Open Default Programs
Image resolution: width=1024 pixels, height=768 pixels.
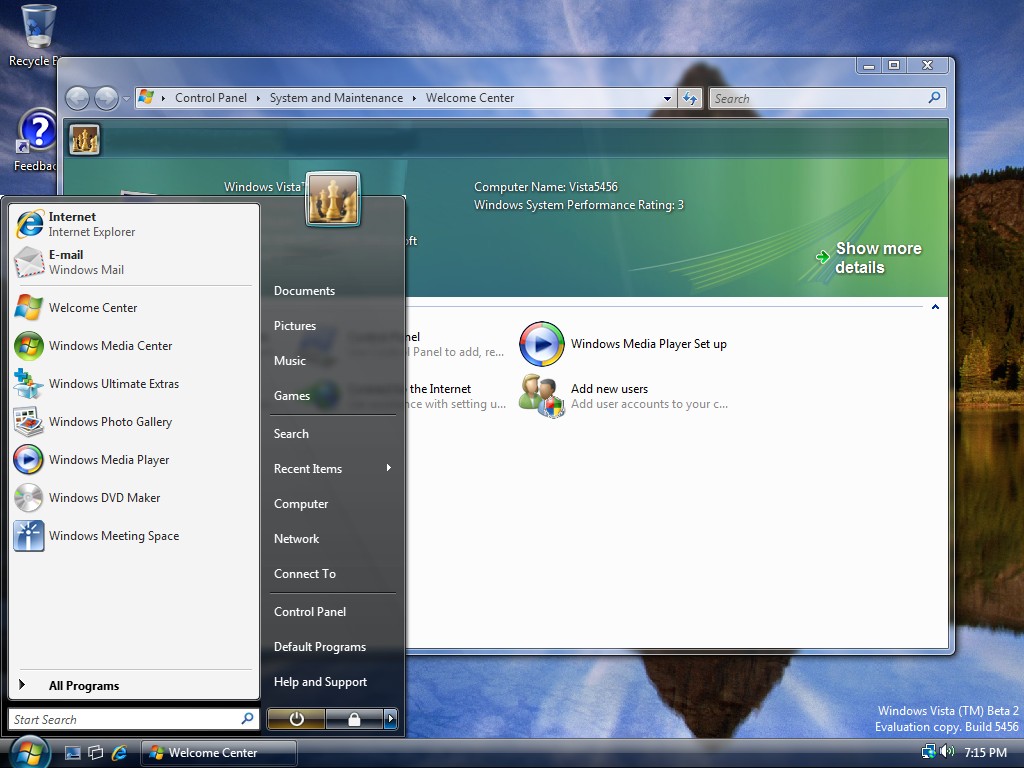333,647
